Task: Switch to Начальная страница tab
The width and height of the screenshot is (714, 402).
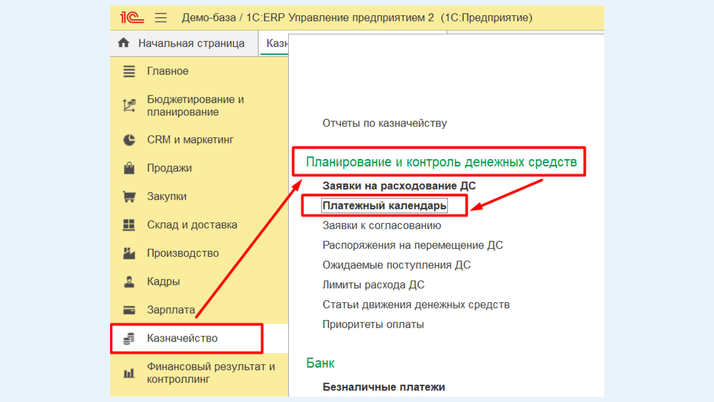Action: click(184, 43)
